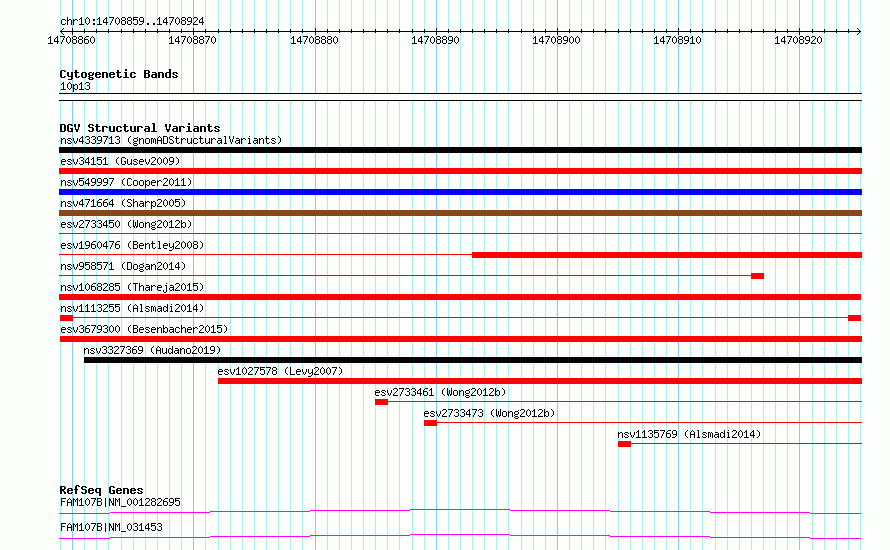
Task: Open the DGV Structural Variants track title
Action: point(140,128)
